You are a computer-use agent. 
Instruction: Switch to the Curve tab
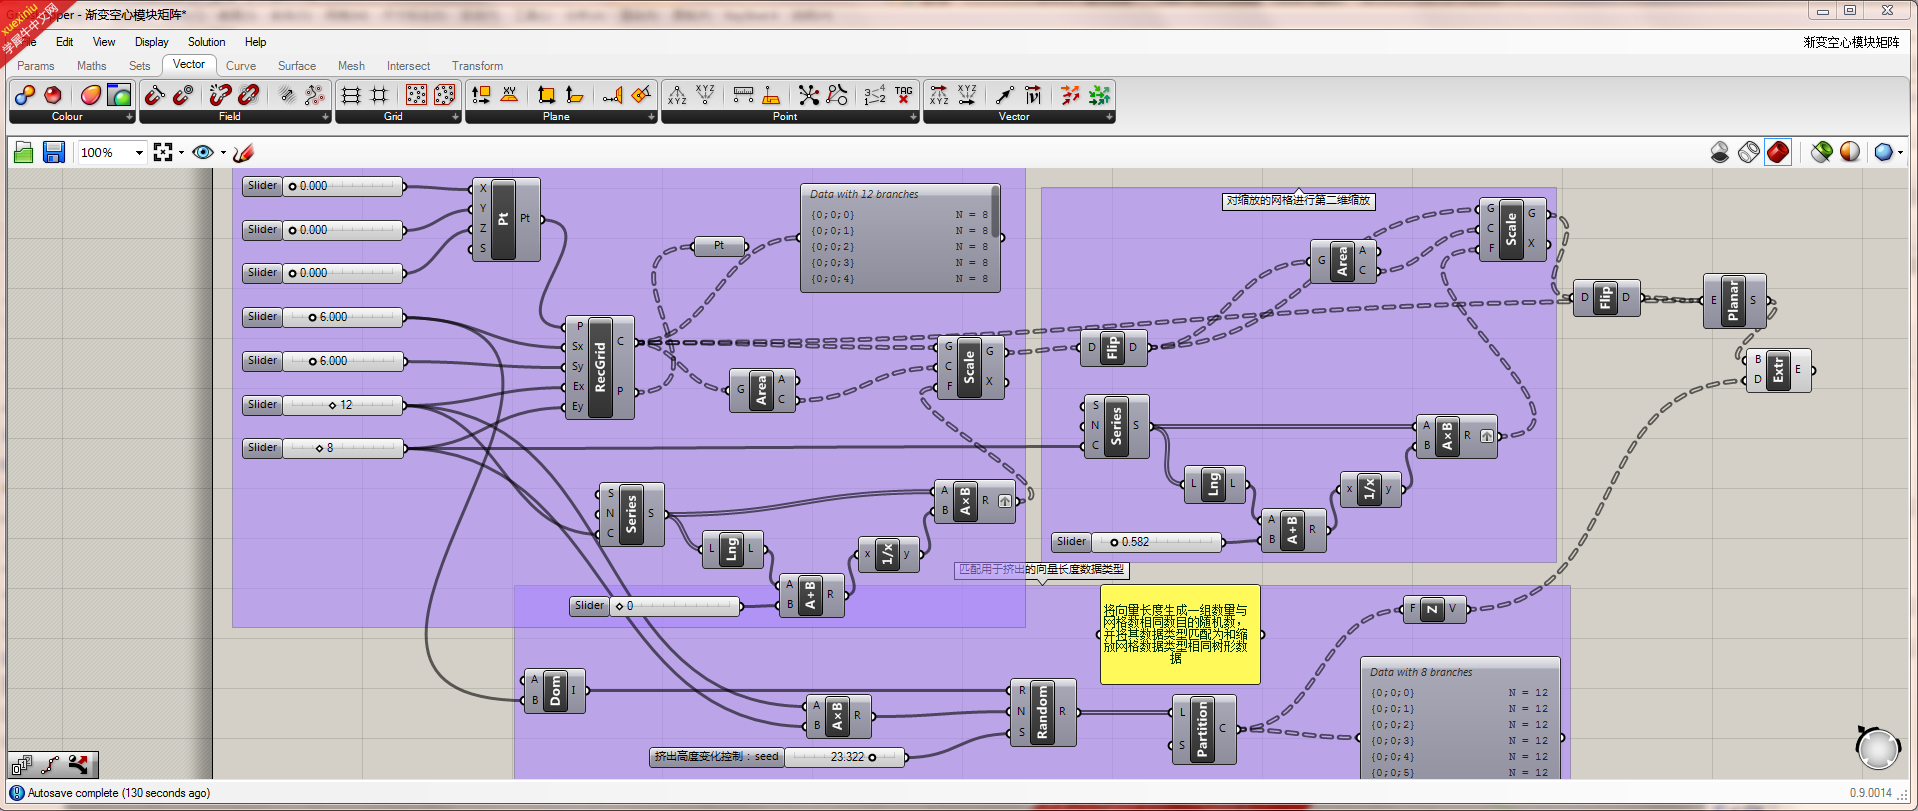pos(241,66)
